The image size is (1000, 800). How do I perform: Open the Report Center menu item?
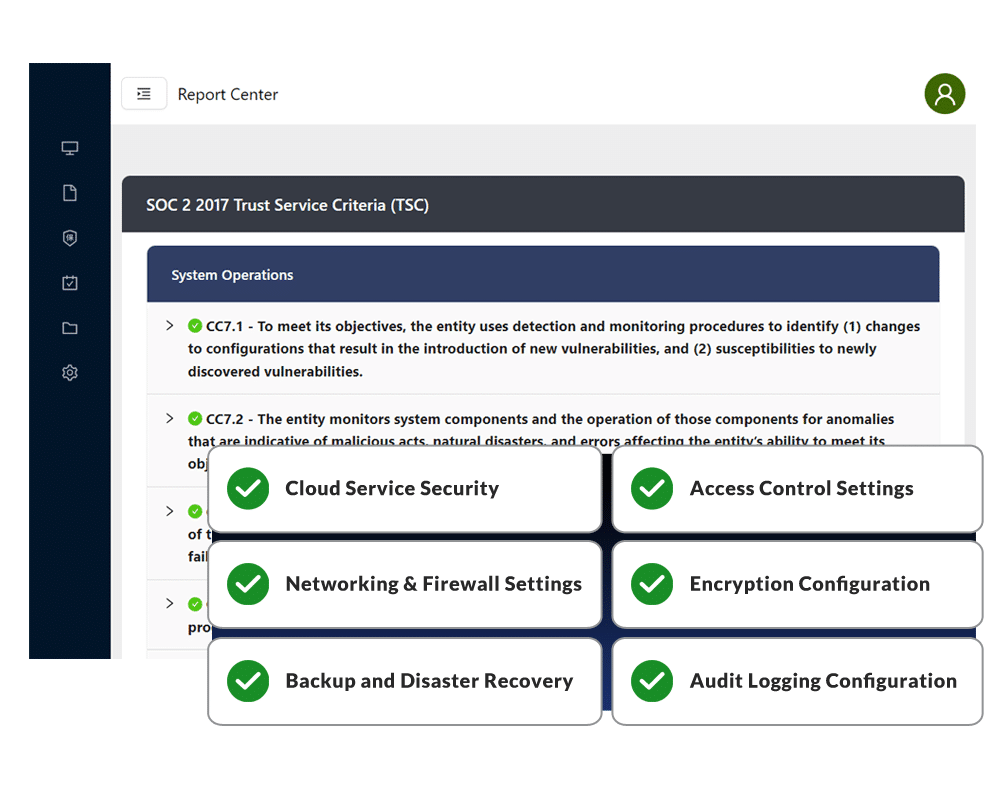coord(227,94)
